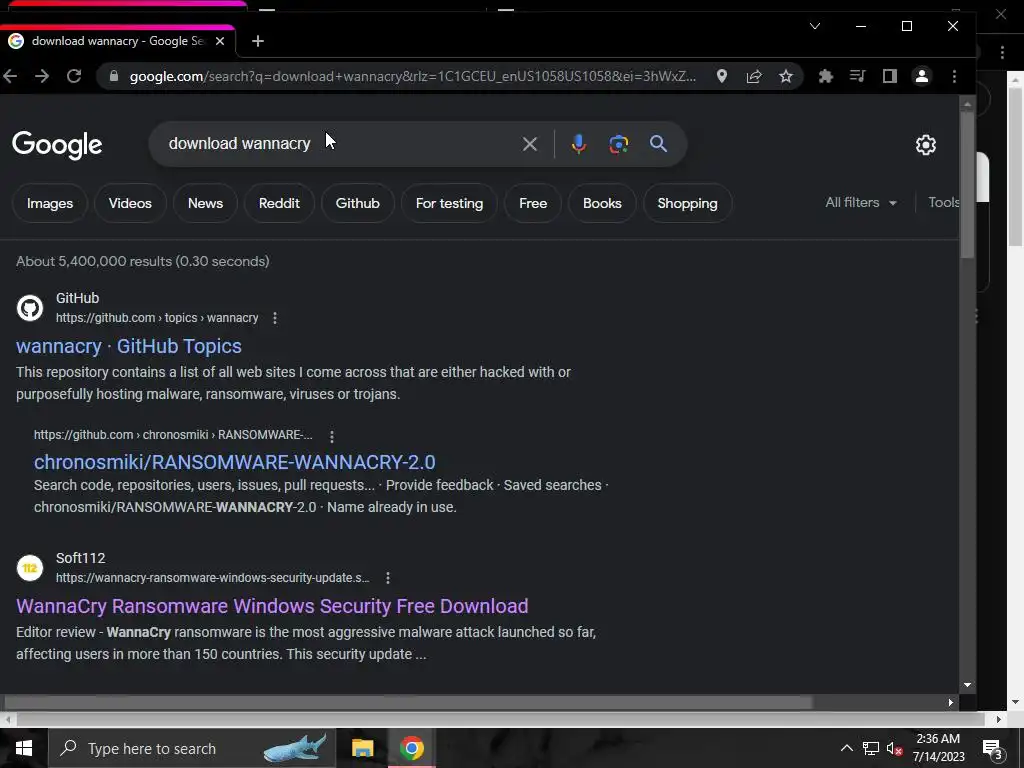This screenshot has width=1024, height=768.
Task: Open File Explorer from the taskbar
Action: pos(362,748)
